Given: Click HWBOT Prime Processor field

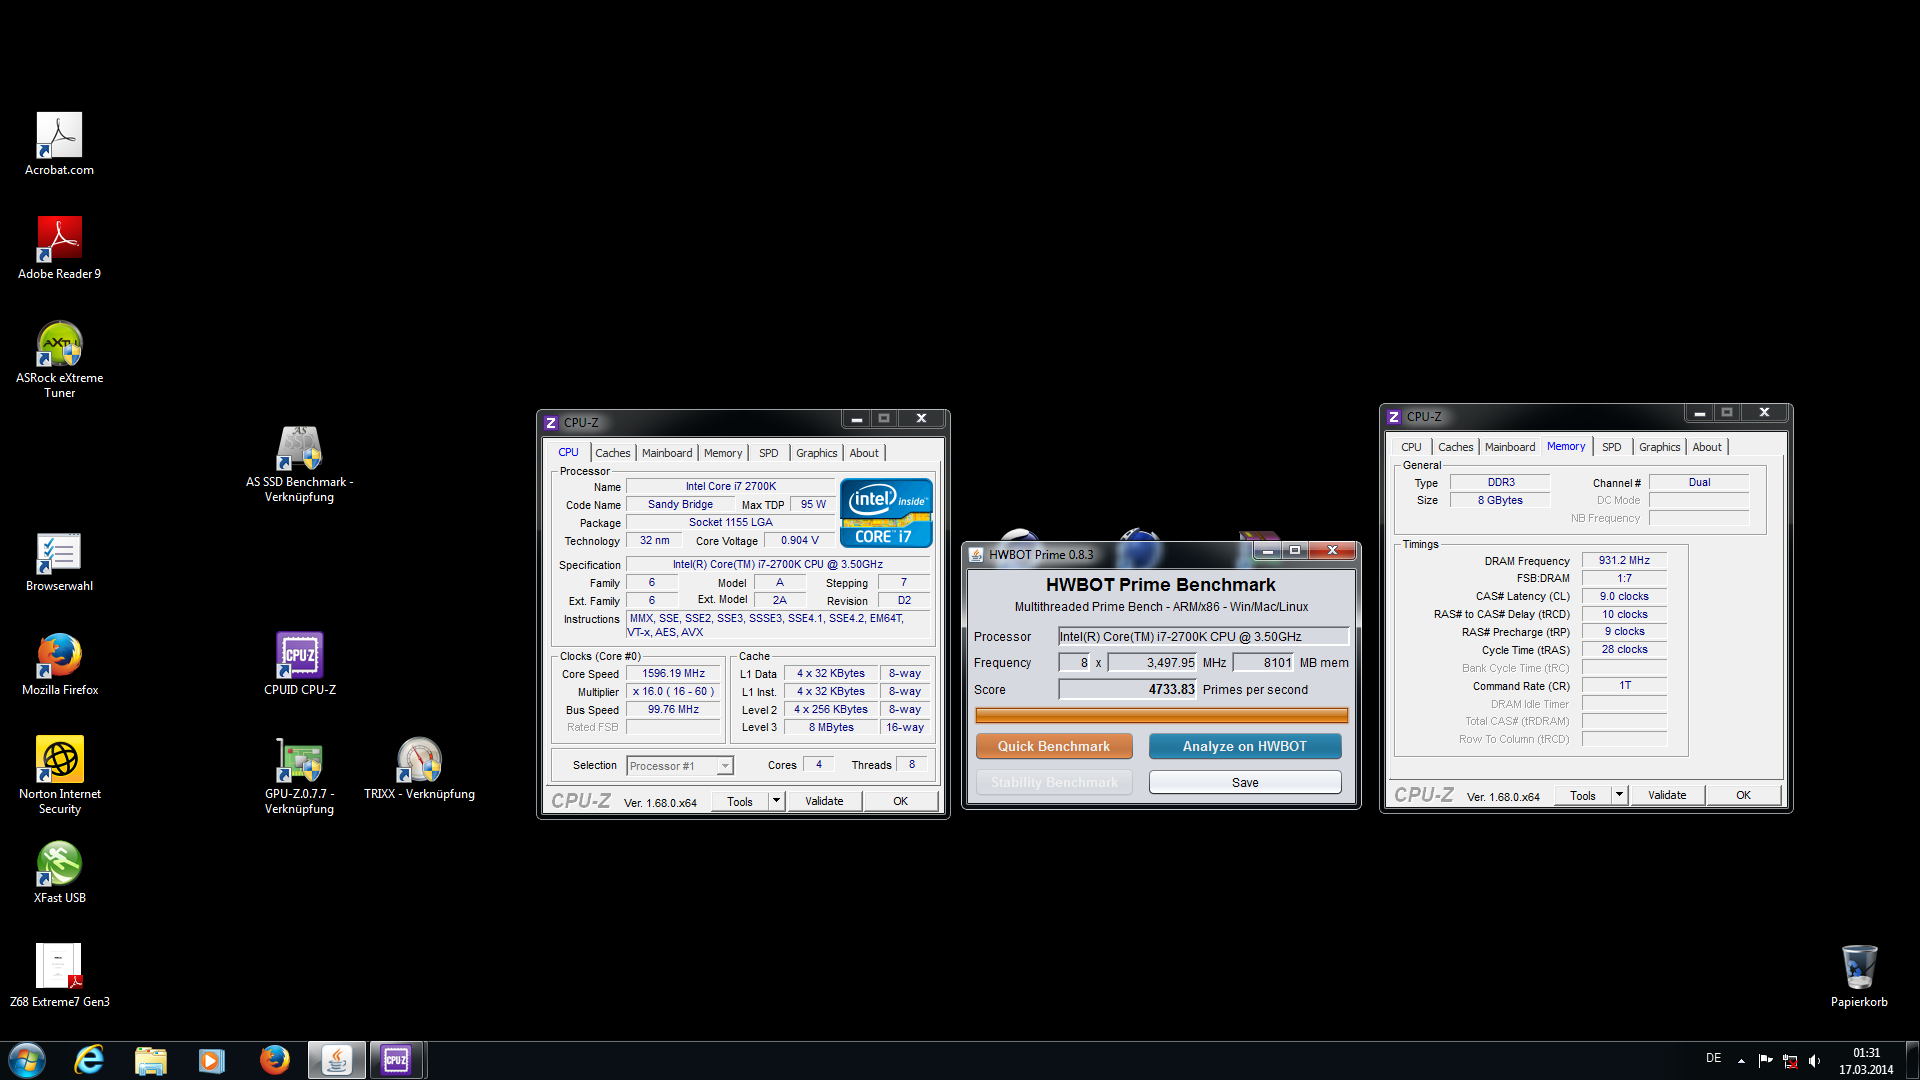Looking at the screenshot, I should pos(1204,636).
